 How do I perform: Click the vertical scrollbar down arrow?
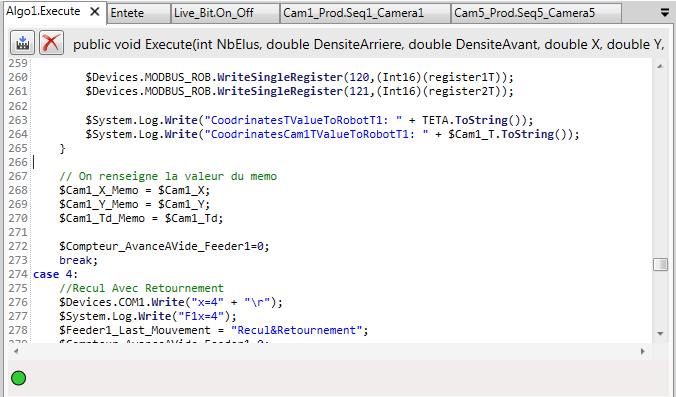(x=660, y=333)
